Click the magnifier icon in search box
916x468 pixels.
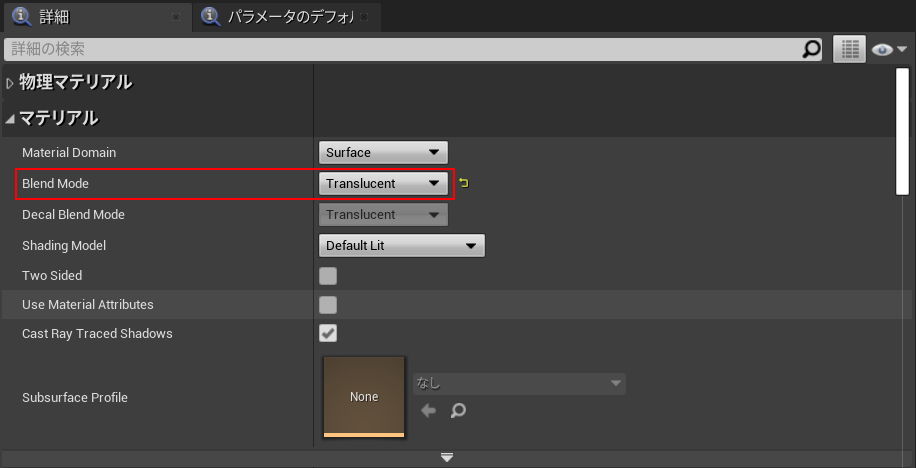pyautogui.click(x=811, y=50)
